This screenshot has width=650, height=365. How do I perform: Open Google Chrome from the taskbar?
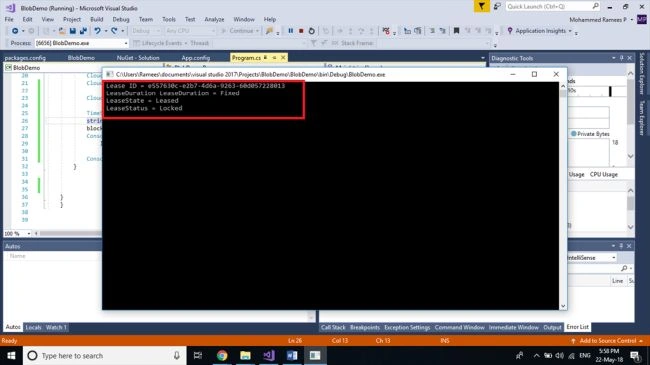pos(222,355)
